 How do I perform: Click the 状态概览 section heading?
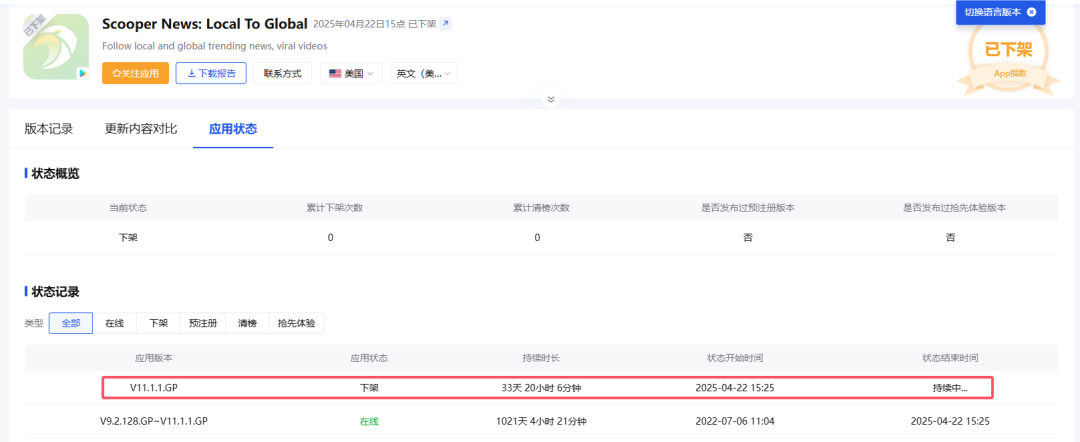(55, 174)
